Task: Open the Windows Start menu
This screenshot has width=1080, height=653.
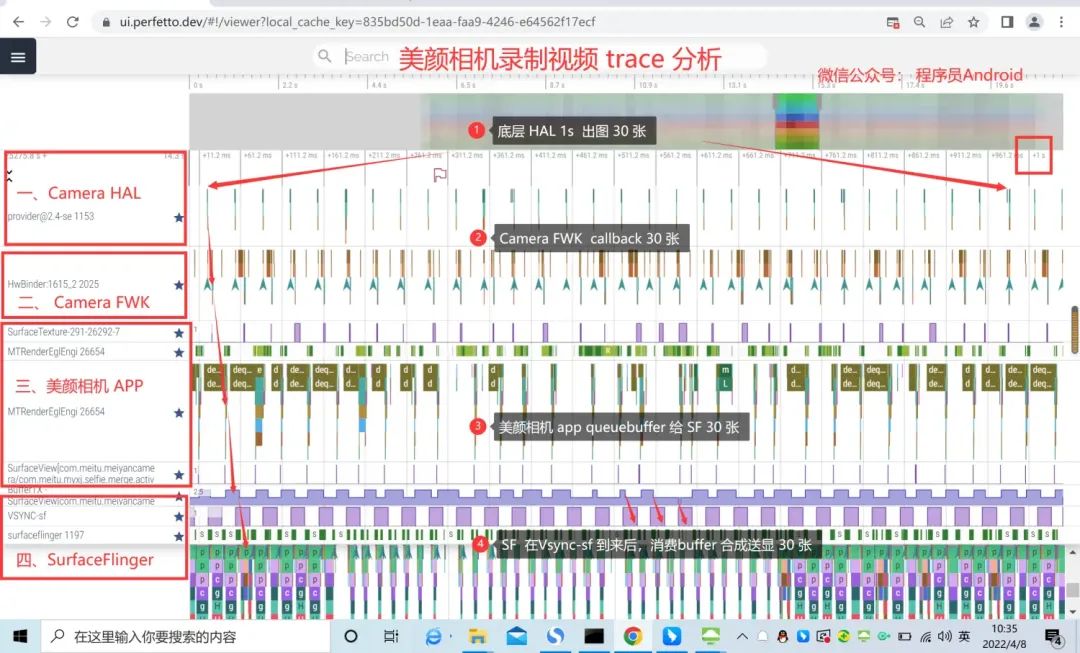Action: (x=20, y=636)
